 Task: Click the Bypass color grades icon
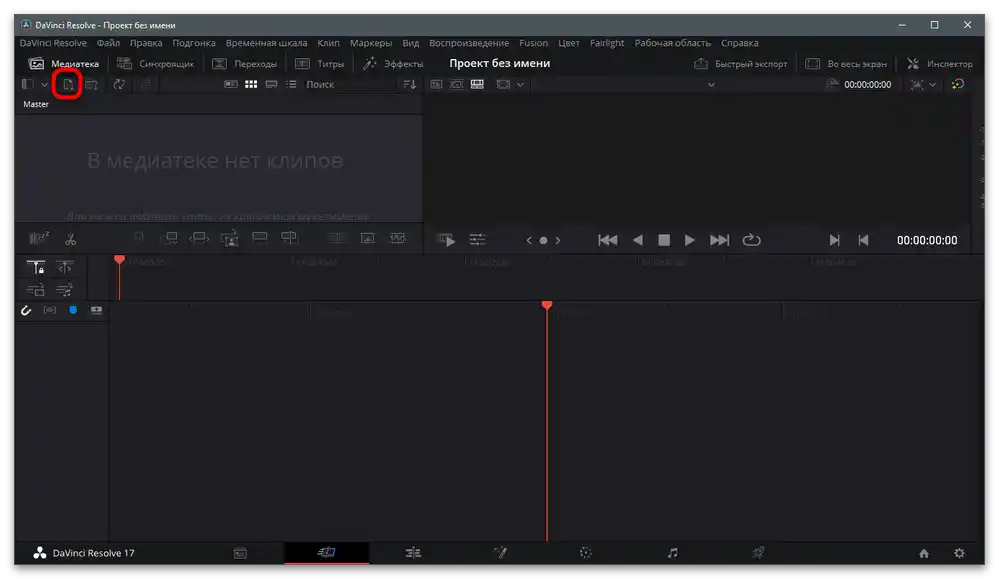click(958, 84)
